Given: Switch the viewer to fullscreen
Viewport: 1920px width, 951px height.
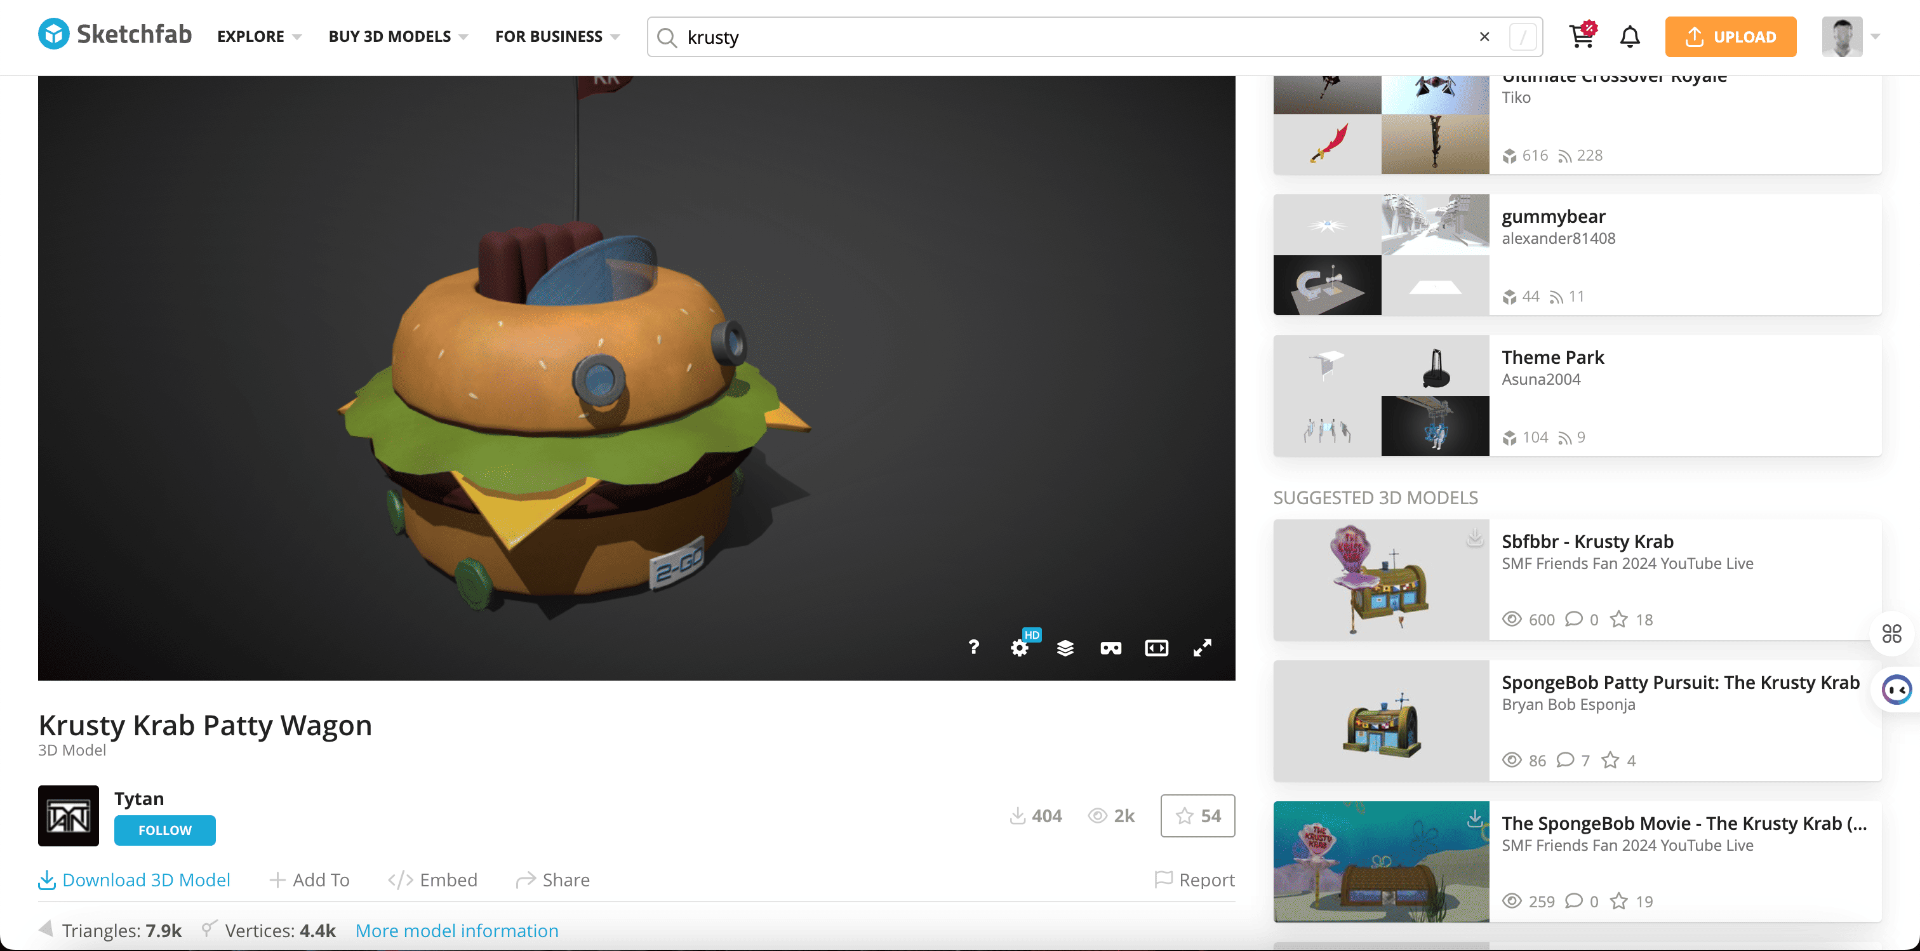Looking at the screenshot, I should point(1203,648).
